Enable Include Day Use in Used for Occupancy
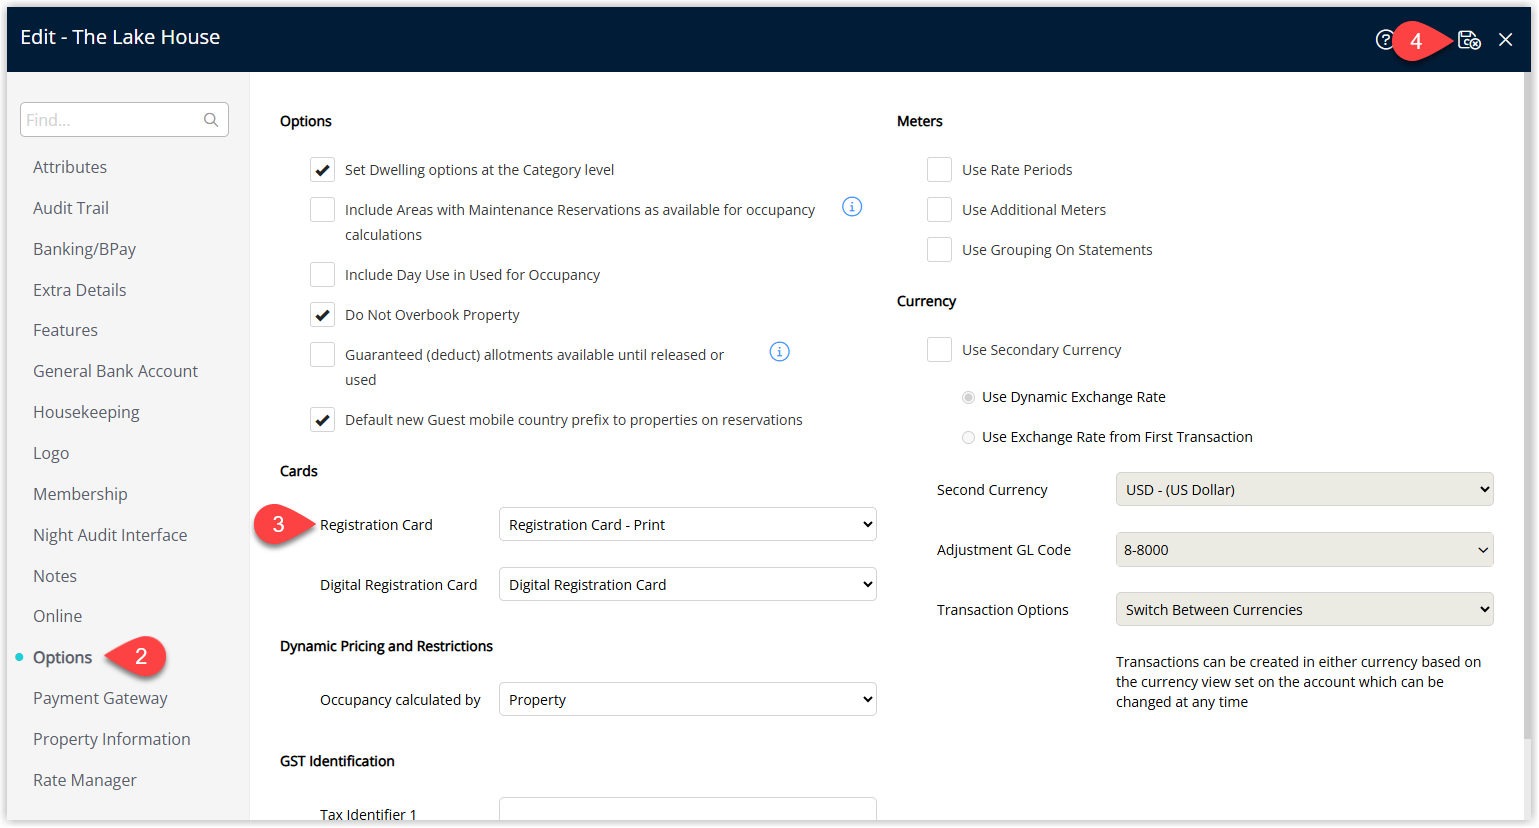 tap(322, 275)
